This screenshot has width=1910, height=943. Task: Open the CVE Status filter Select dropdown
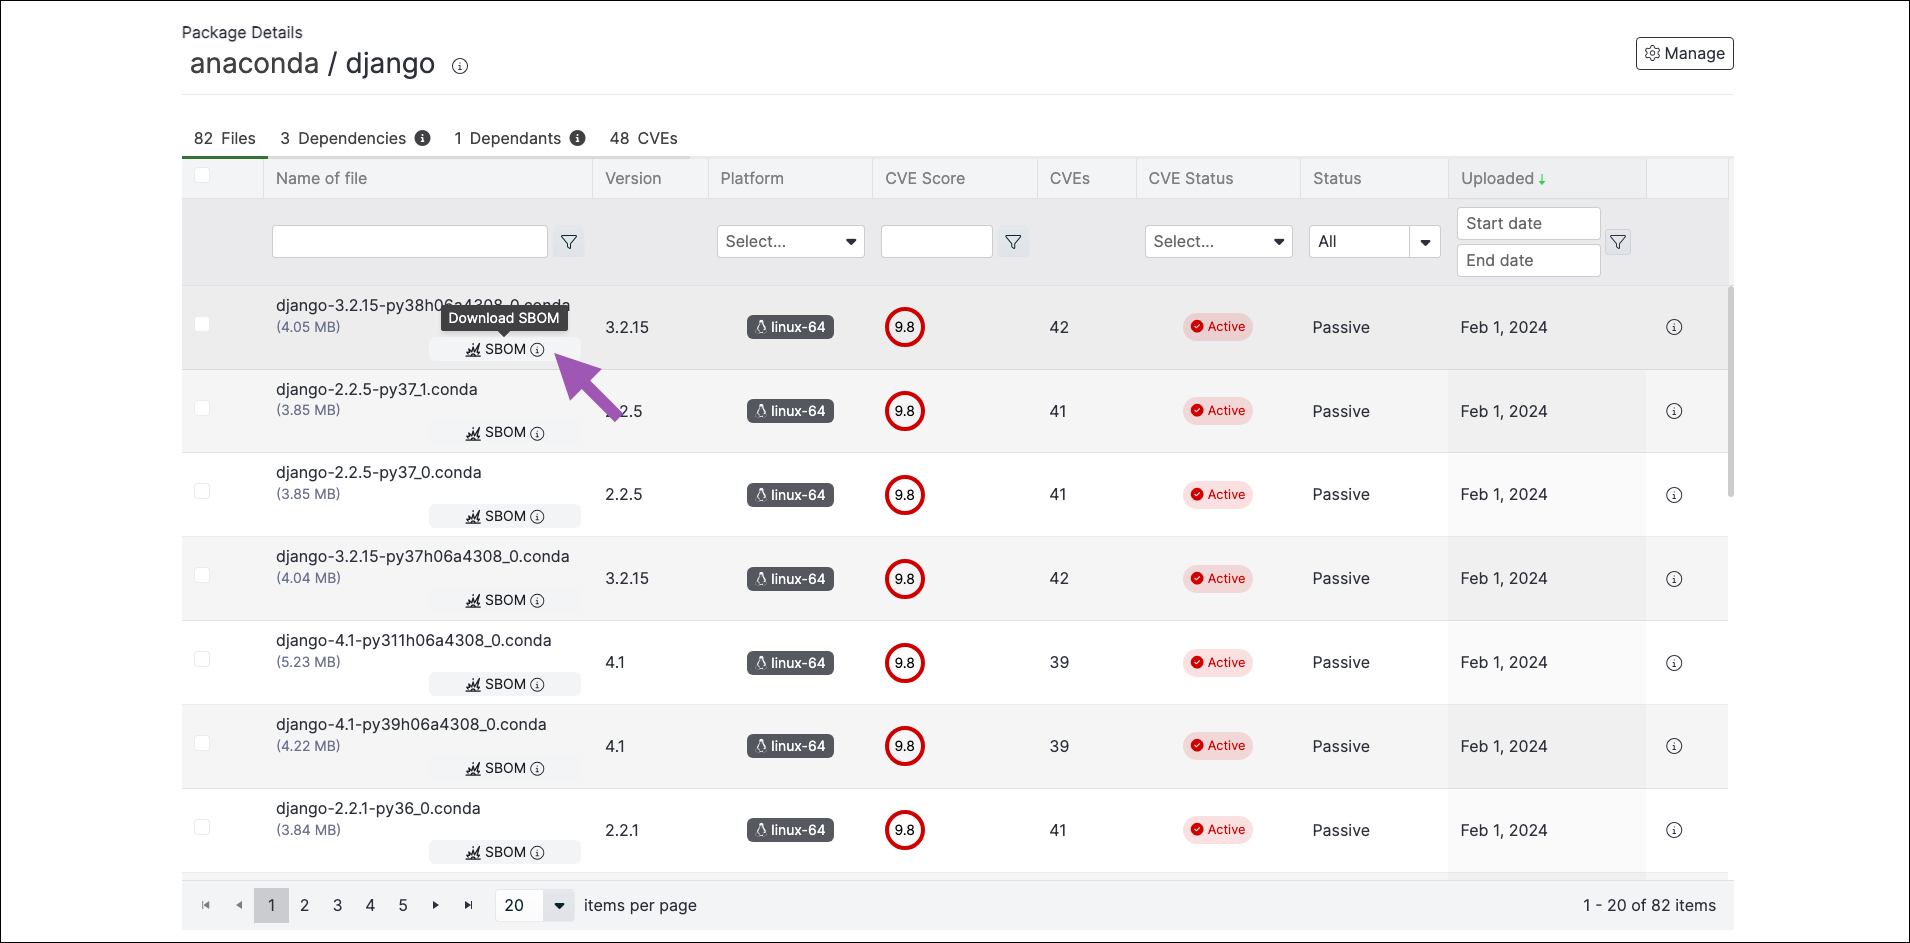coord(1218,241)
